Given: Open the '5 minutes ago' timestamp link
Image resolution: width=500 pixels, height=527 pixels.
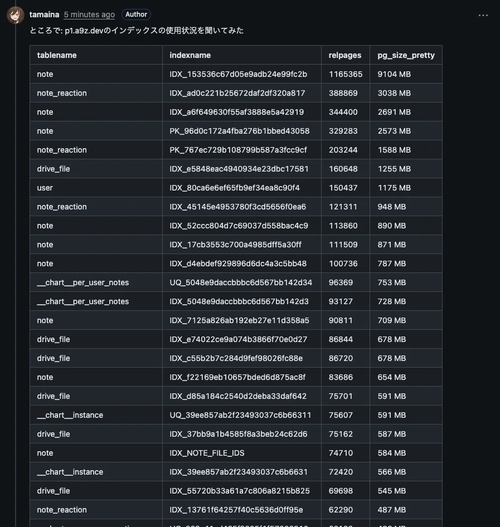Looking at the screenshot, I should tap(89, 15).
